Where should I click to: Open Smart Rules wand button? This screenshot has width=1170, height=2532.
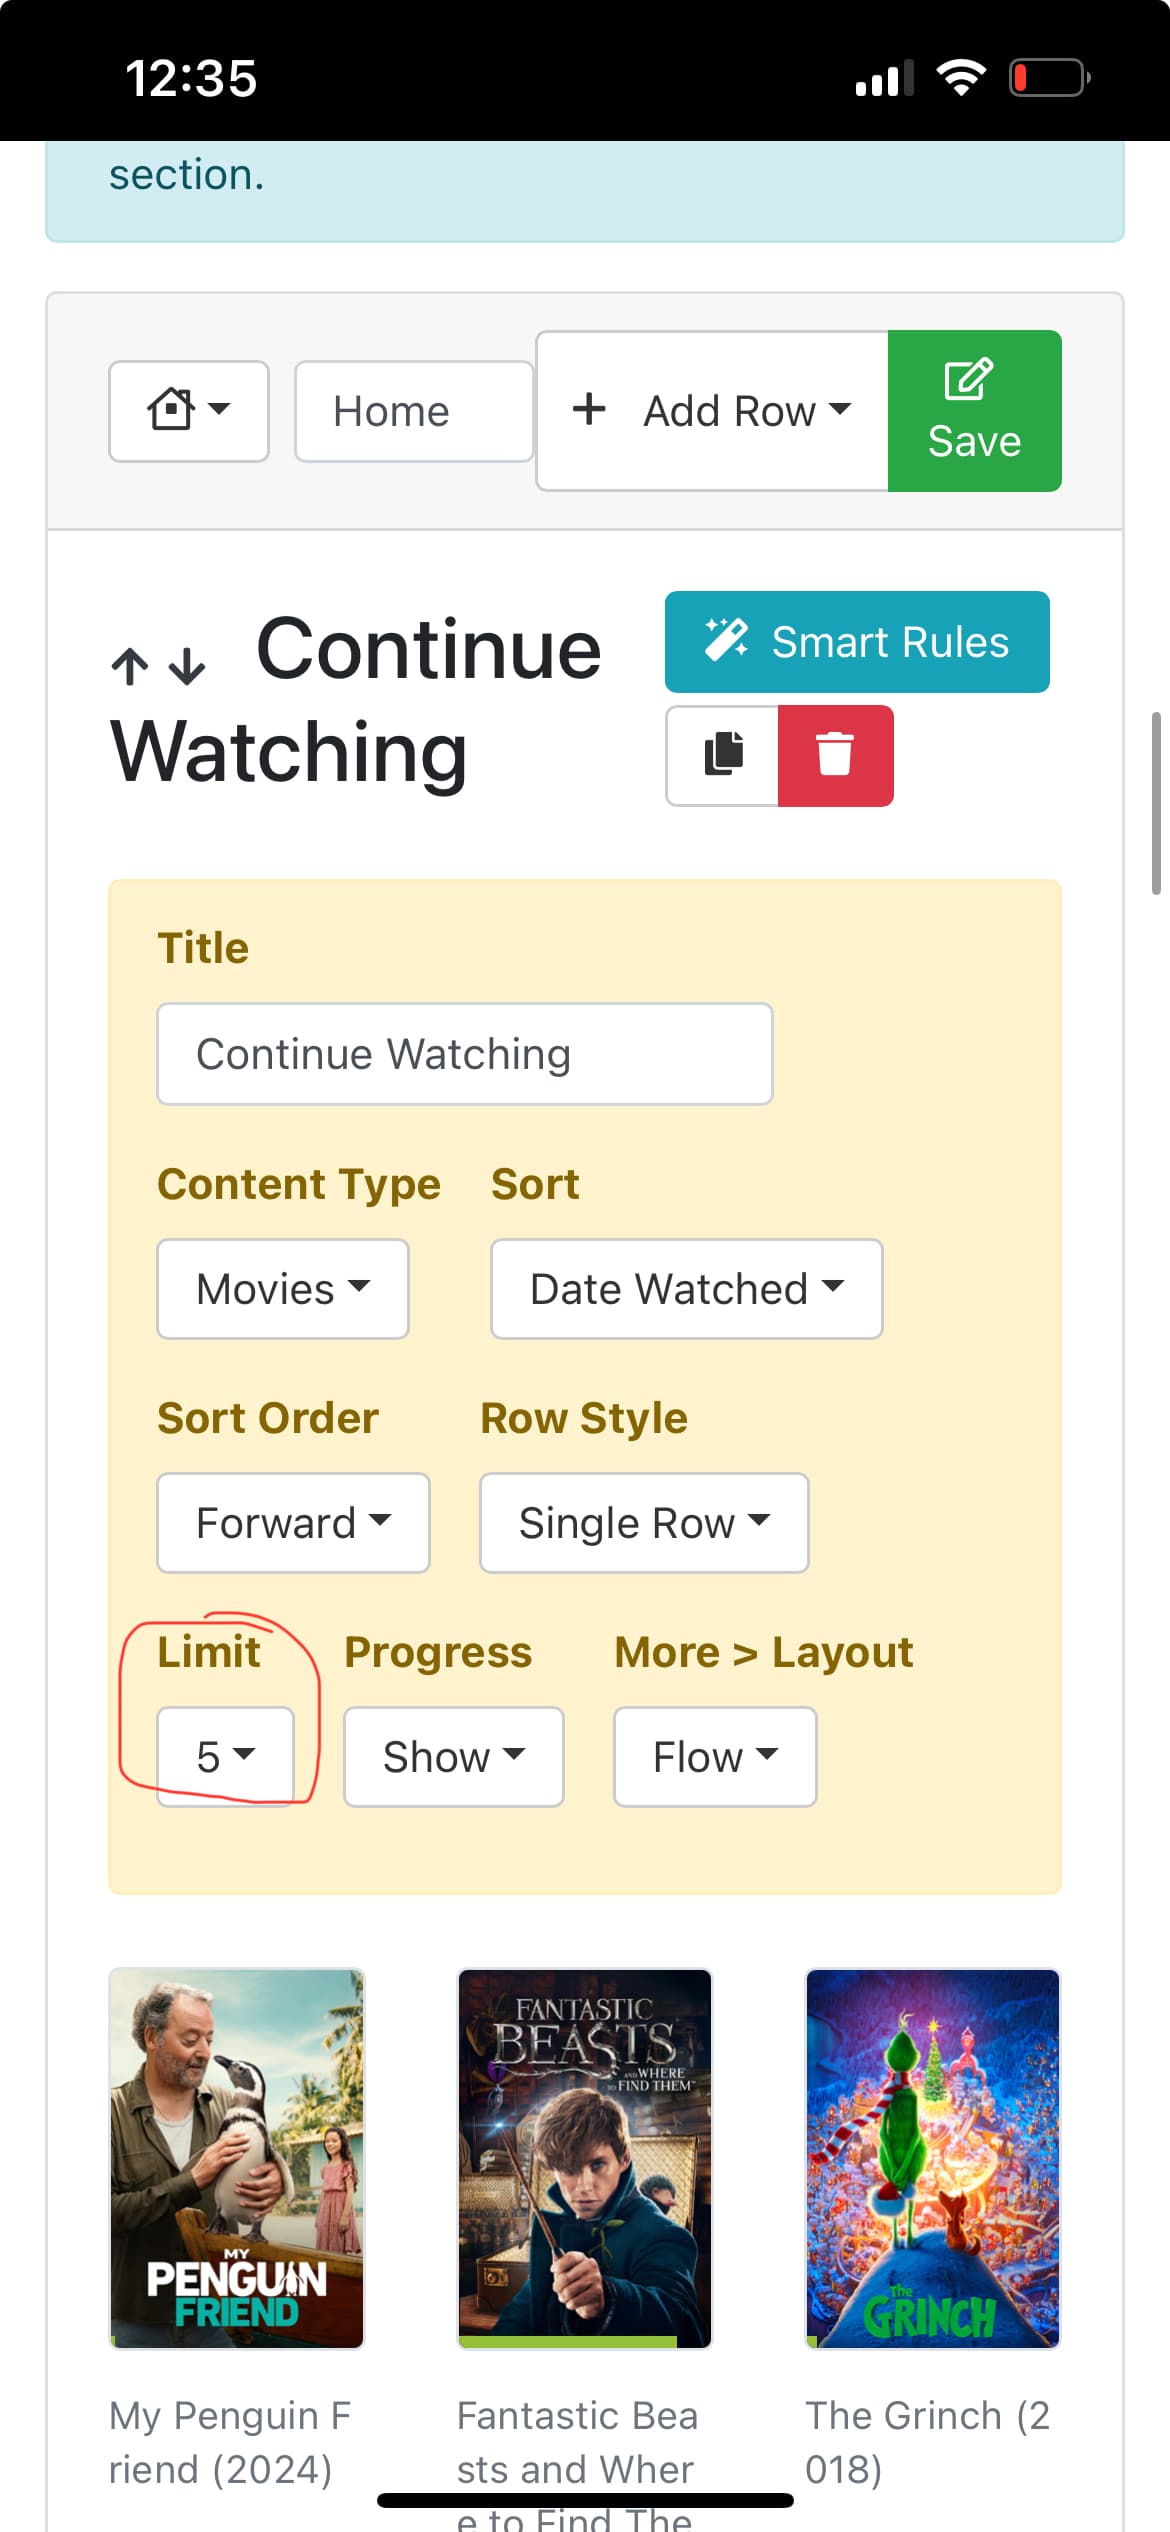coord(857,642)
